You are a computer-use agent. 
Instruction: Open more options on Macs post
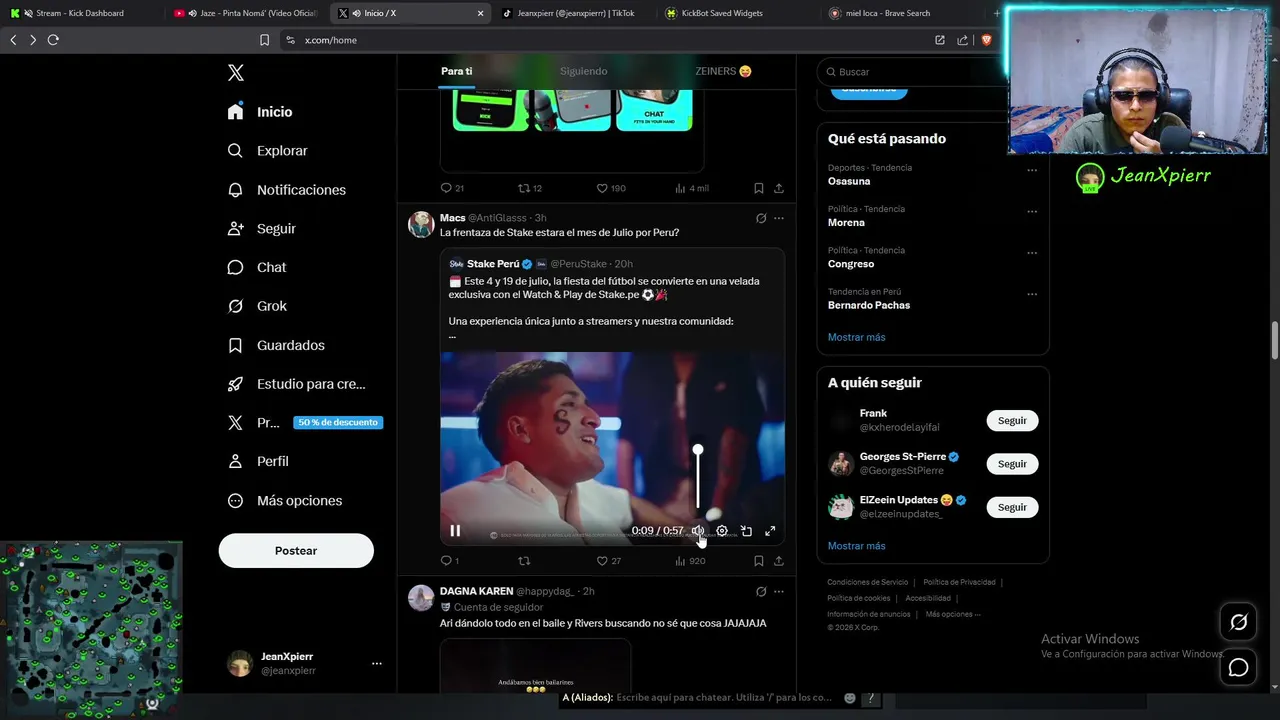tap(779, 218)
